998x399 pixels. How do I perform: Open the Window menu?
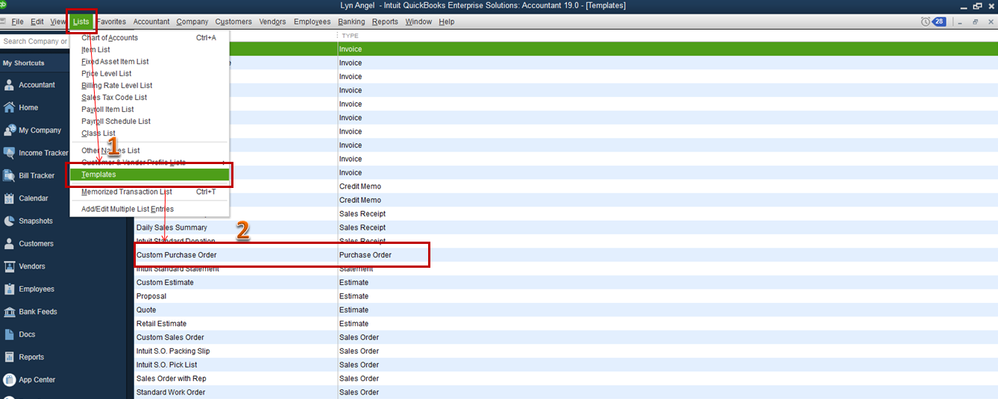(418, 22)
